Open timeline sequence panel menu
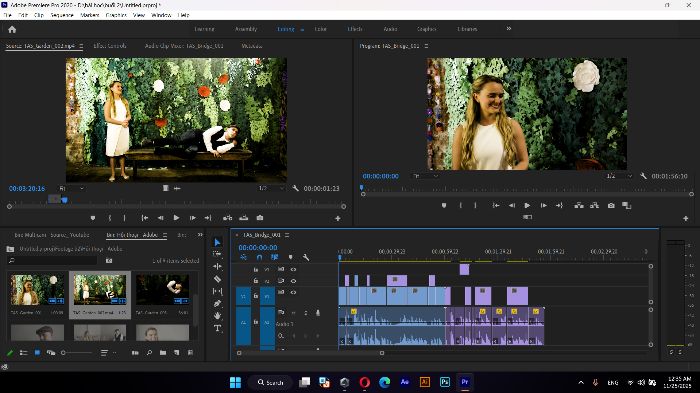Screen dimensions: 700x393 (x=287, y=235)
